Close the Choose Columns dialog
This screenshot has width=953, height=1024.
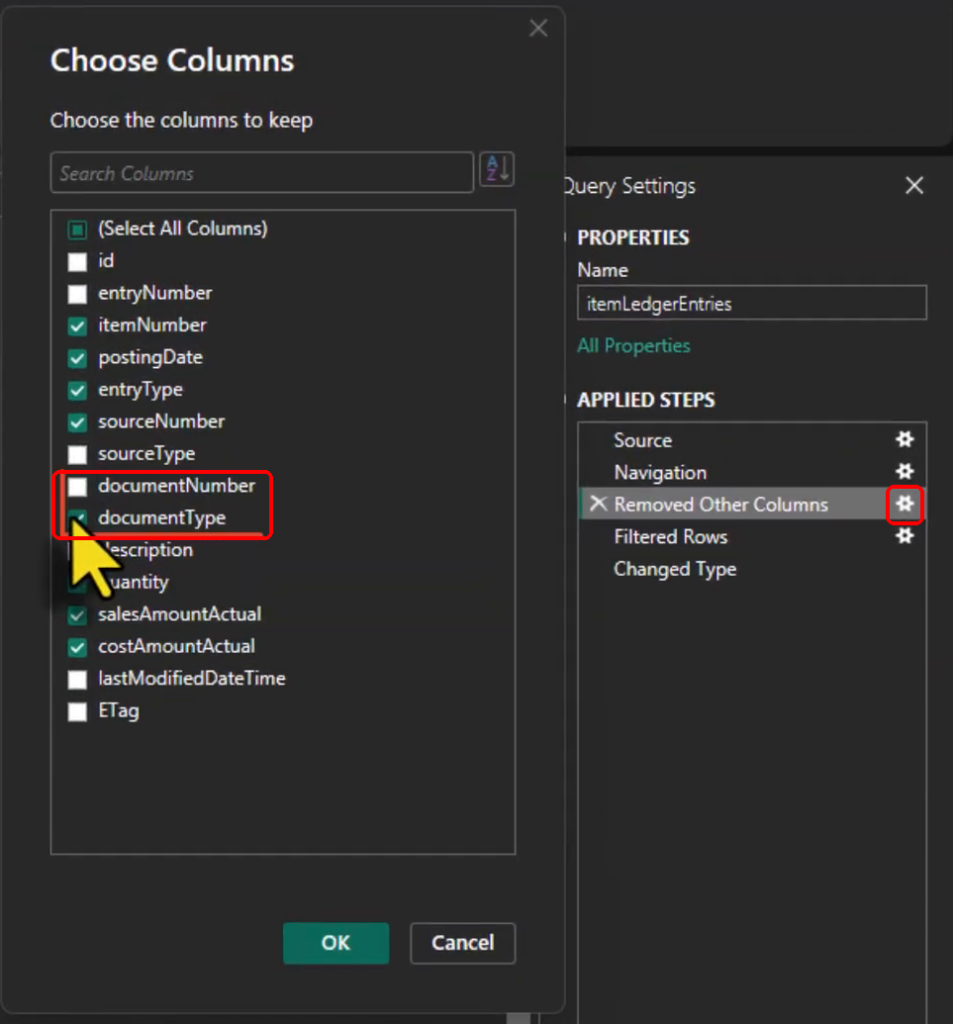point(538,28)
